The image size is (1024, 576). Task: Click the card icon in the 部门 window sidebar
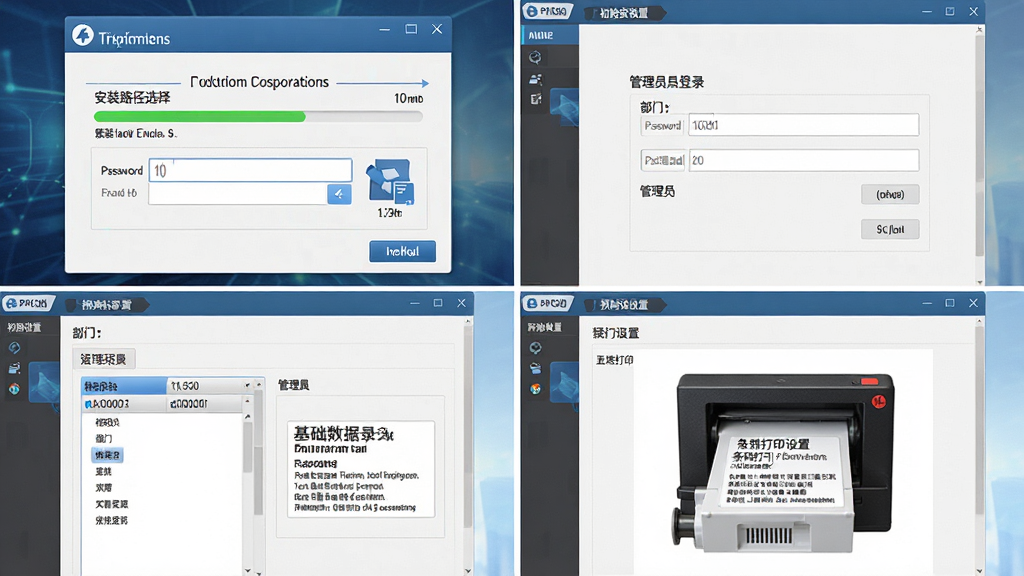14,368
